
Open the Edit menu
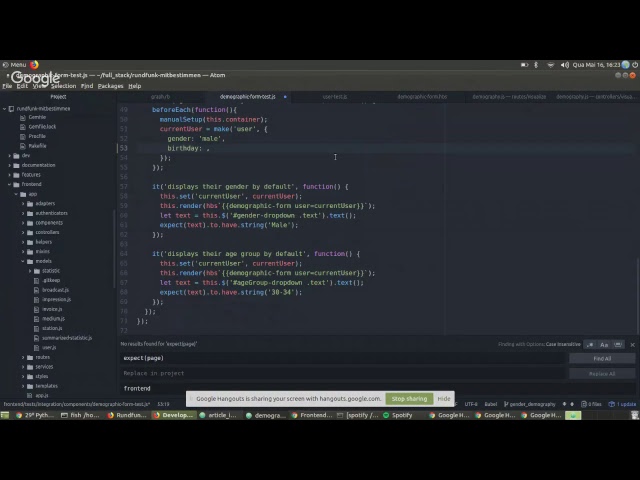[22, 86]
